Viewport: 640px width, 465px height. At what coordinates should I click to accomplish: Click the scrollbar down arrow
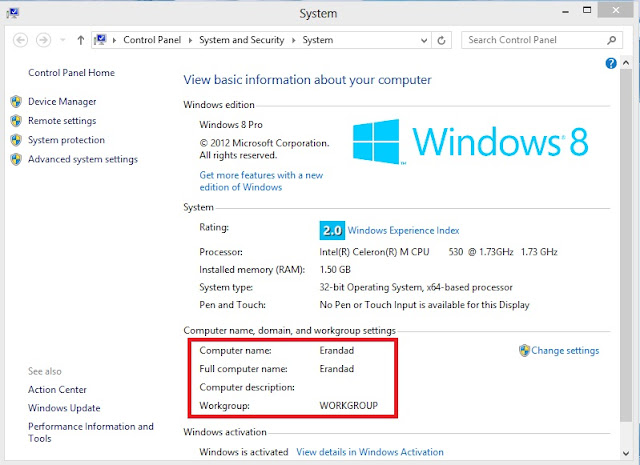[x=626, y=453]
